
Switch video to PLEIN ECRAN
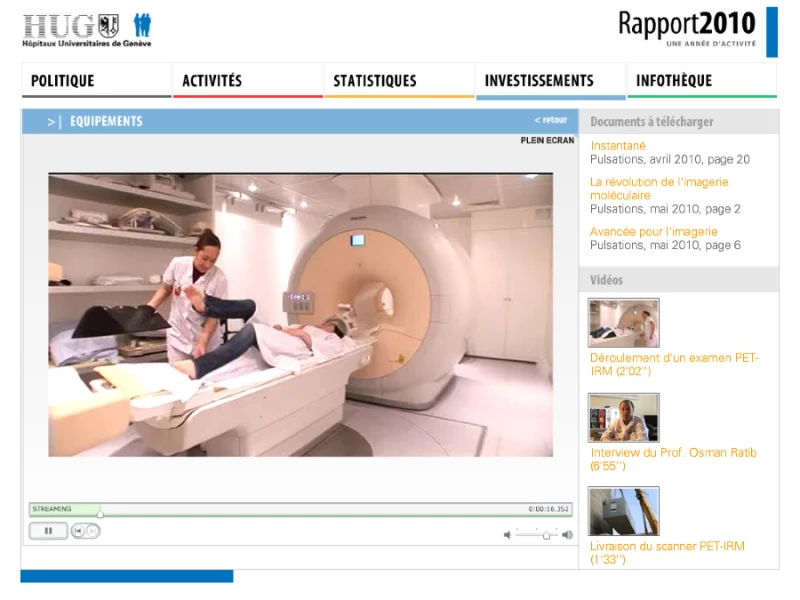(x=547, y=140)
